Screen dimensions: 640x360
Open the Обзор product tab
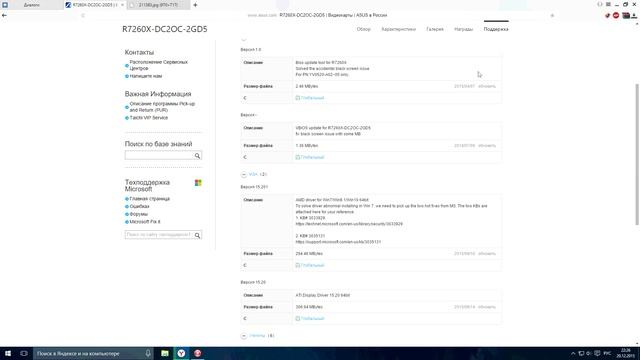click(363, 29)
